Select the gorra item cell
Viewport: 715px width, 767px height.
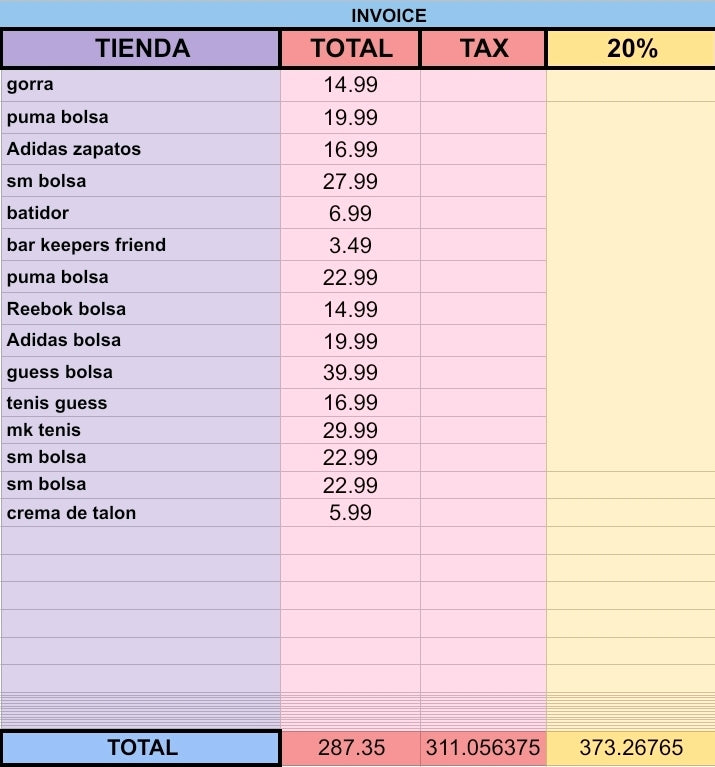(141, 85)
